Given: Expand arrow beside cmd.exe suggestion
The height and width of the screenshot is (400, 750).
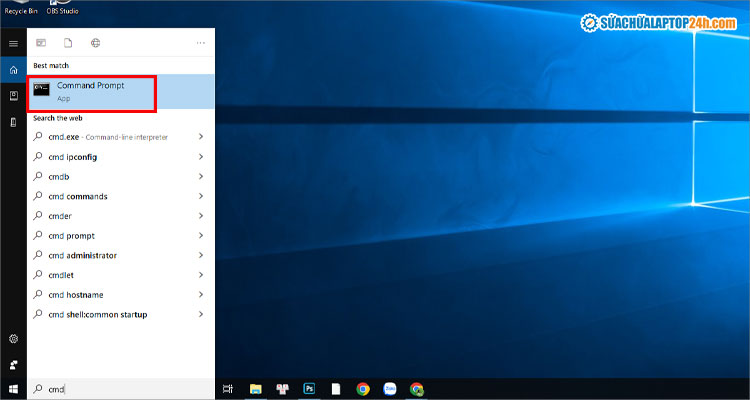Looking at the screenshot, I should (201, 137).
